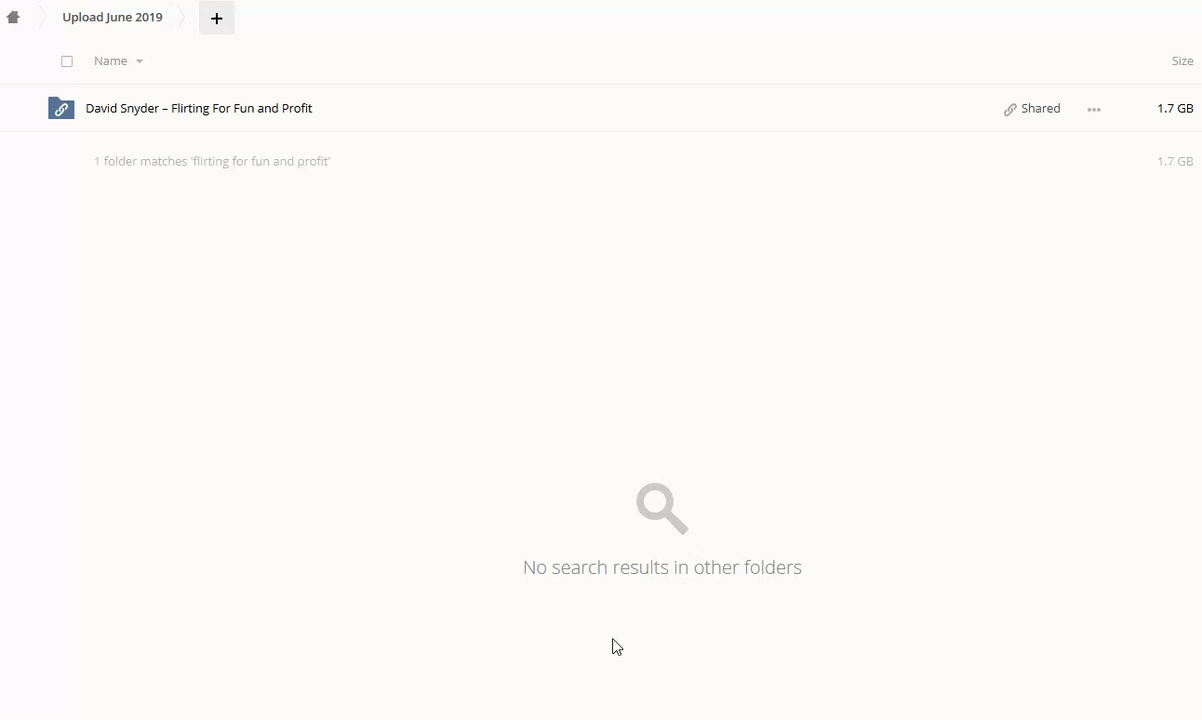
Task: Open David Snyder – Flirting For Fun folder
Action: 199,108
